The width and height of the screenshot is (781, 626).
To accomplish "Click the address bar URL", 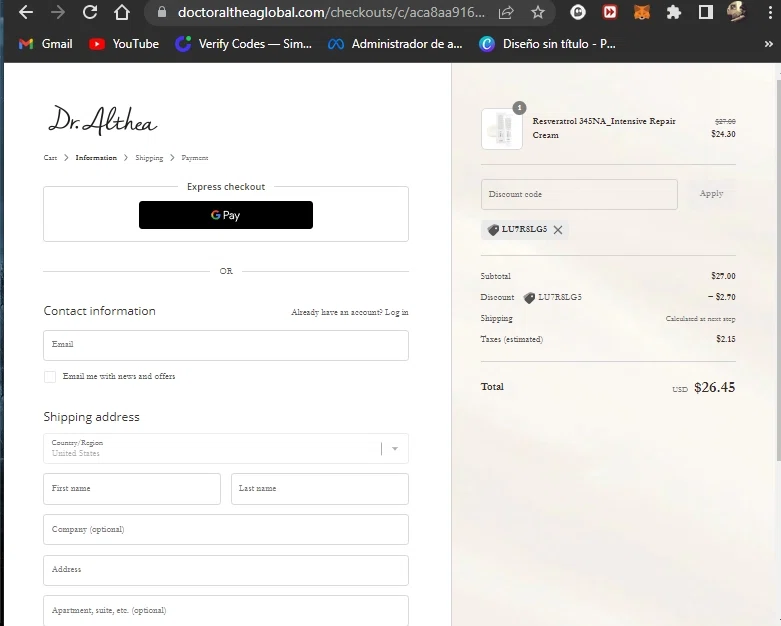I will point(331,12).
